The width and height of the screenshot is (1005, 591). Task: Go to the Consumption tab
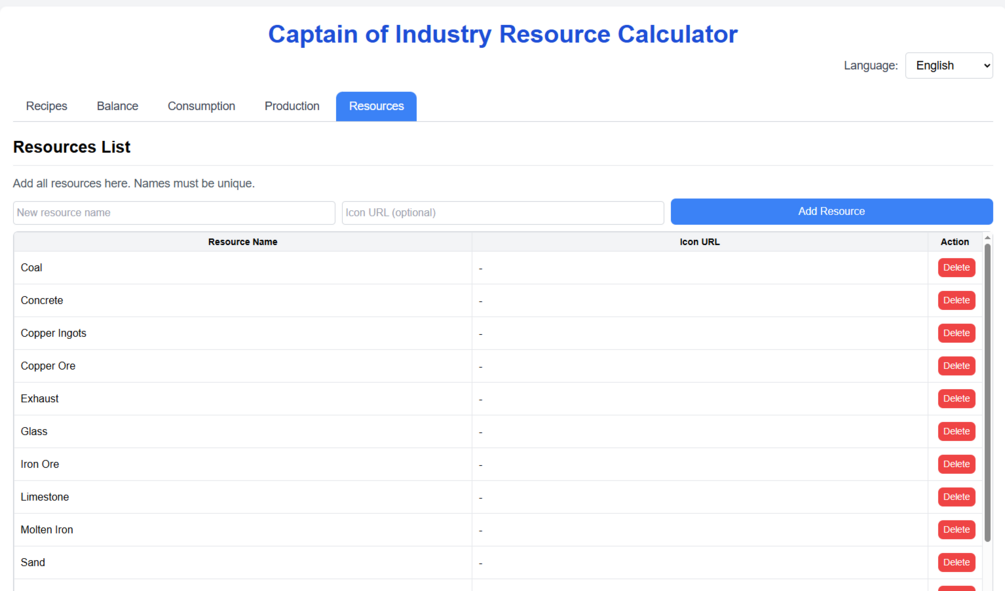point(201,106)
